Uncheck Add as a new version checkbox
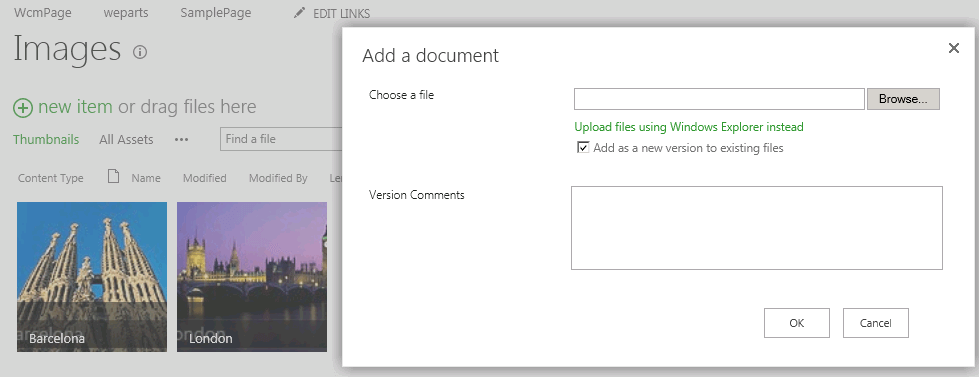979x377 pixels. click(x=583, y=148)
